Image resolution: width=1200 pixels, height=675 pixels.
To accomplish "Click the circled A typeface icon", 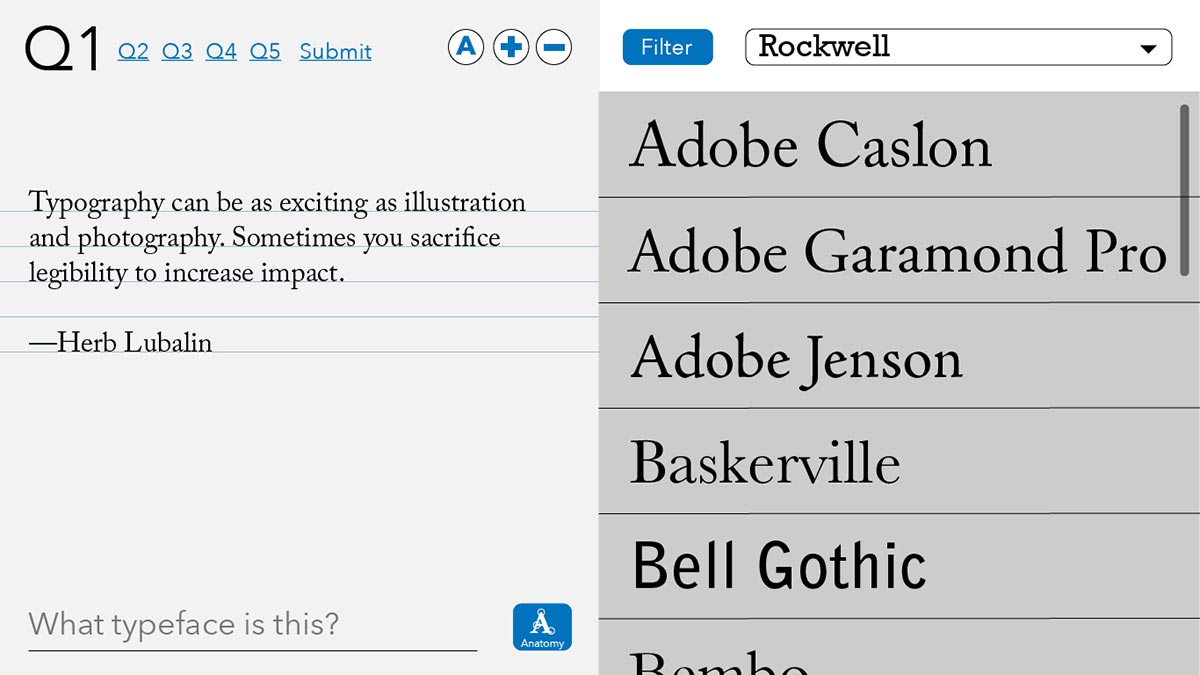I will click(466, 47).
